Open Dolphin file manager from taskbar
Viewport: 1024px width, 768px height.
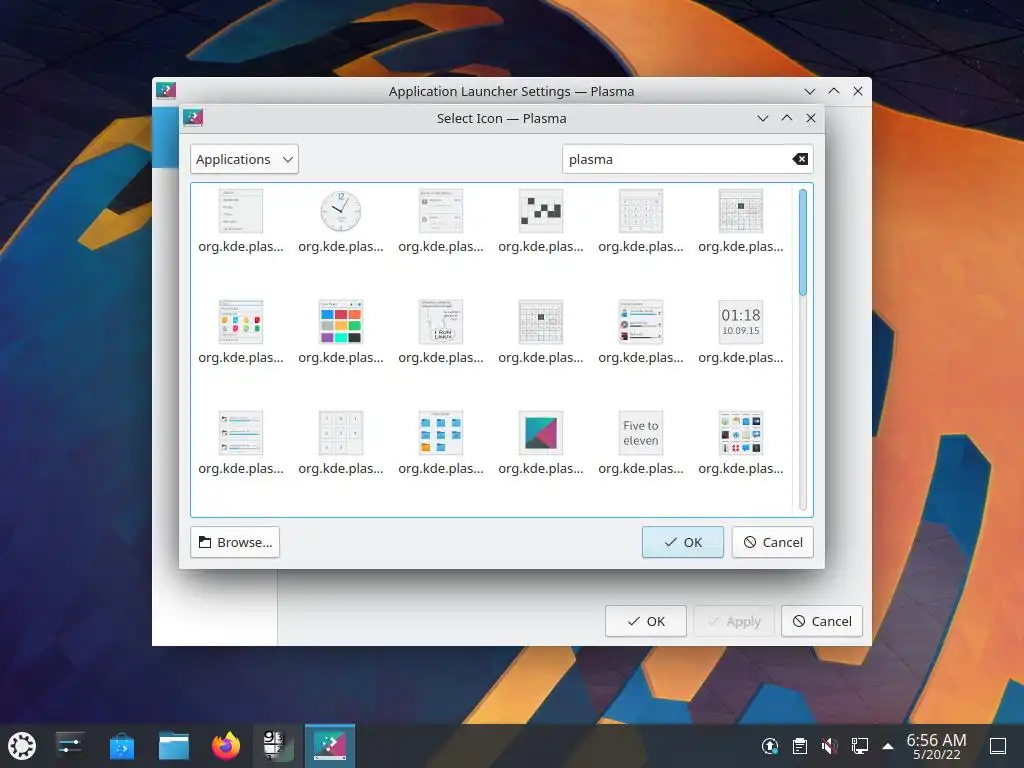coord(174,746)
